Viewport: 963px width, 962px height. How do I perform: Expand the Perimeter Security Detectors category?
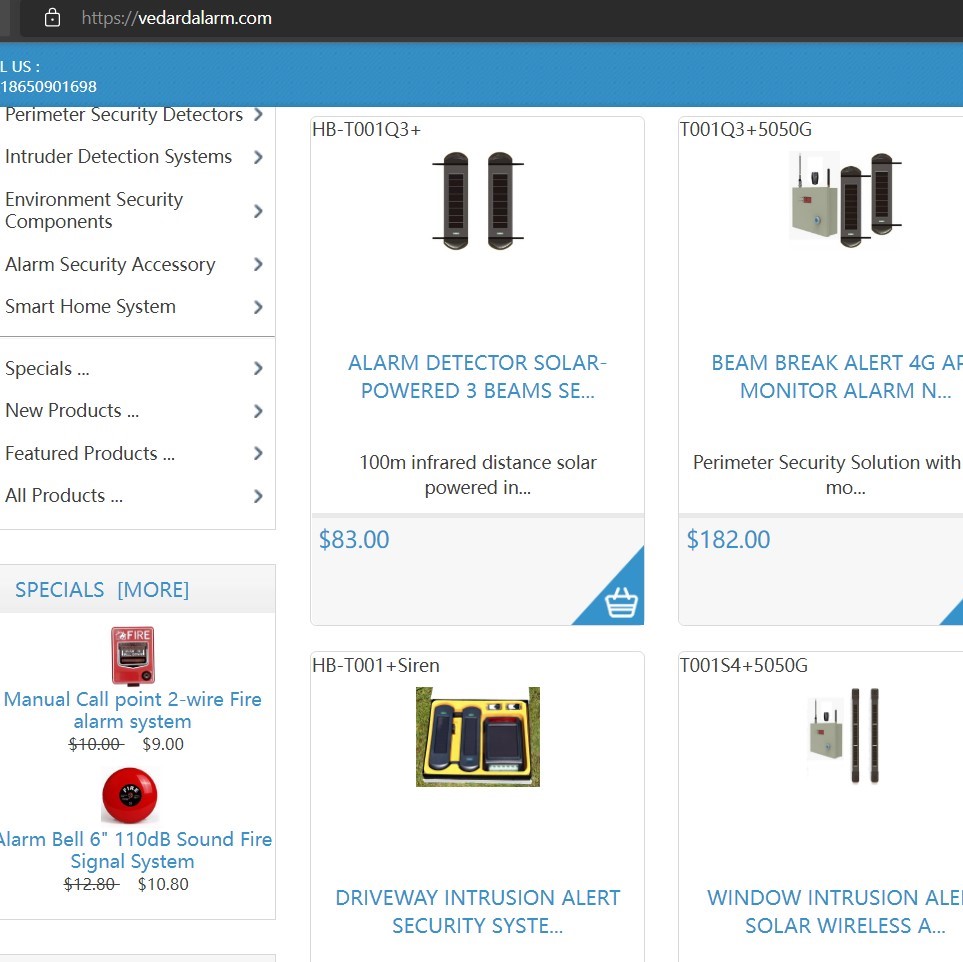click(x=258, y=114)
